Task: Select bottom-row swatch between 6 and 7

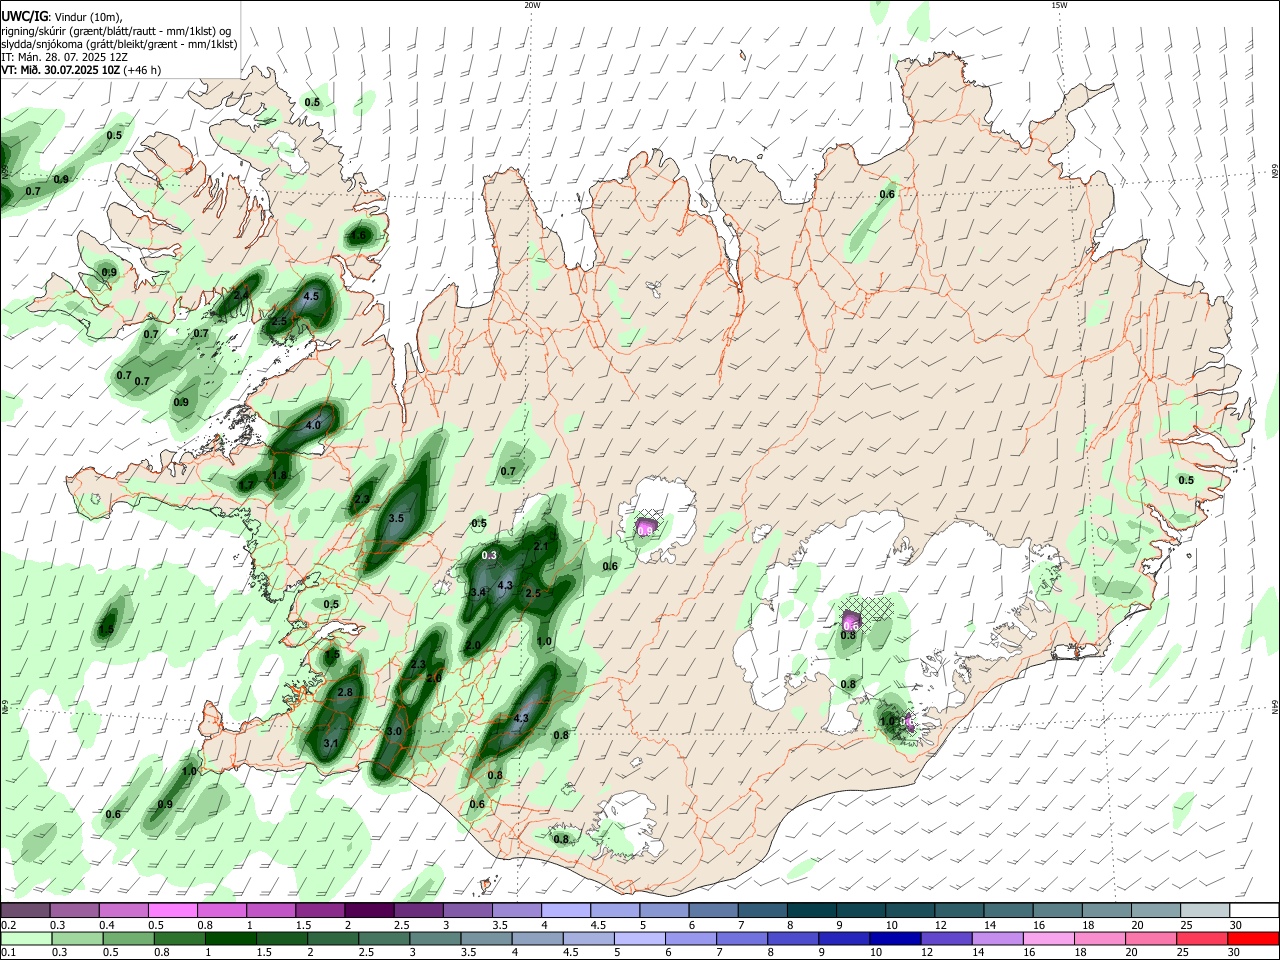Action: click(690, 938)
